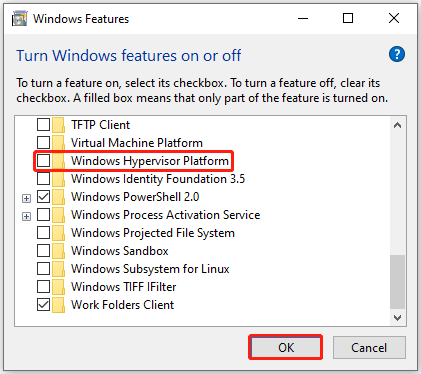Image resolution: width=421 pixels, height=374 pixels.
Task: Click the Windows Features title bar icon
Action: click(x=19, y=18)
